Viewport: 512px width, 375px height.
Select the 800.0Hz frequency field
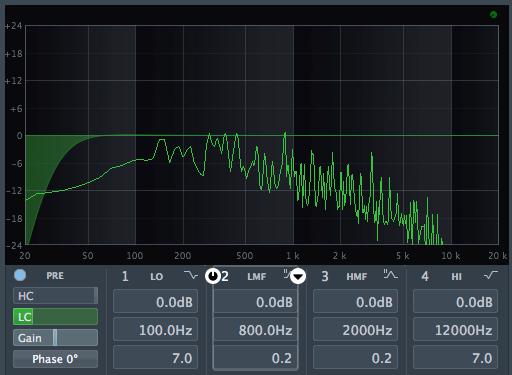click(255, 330)
